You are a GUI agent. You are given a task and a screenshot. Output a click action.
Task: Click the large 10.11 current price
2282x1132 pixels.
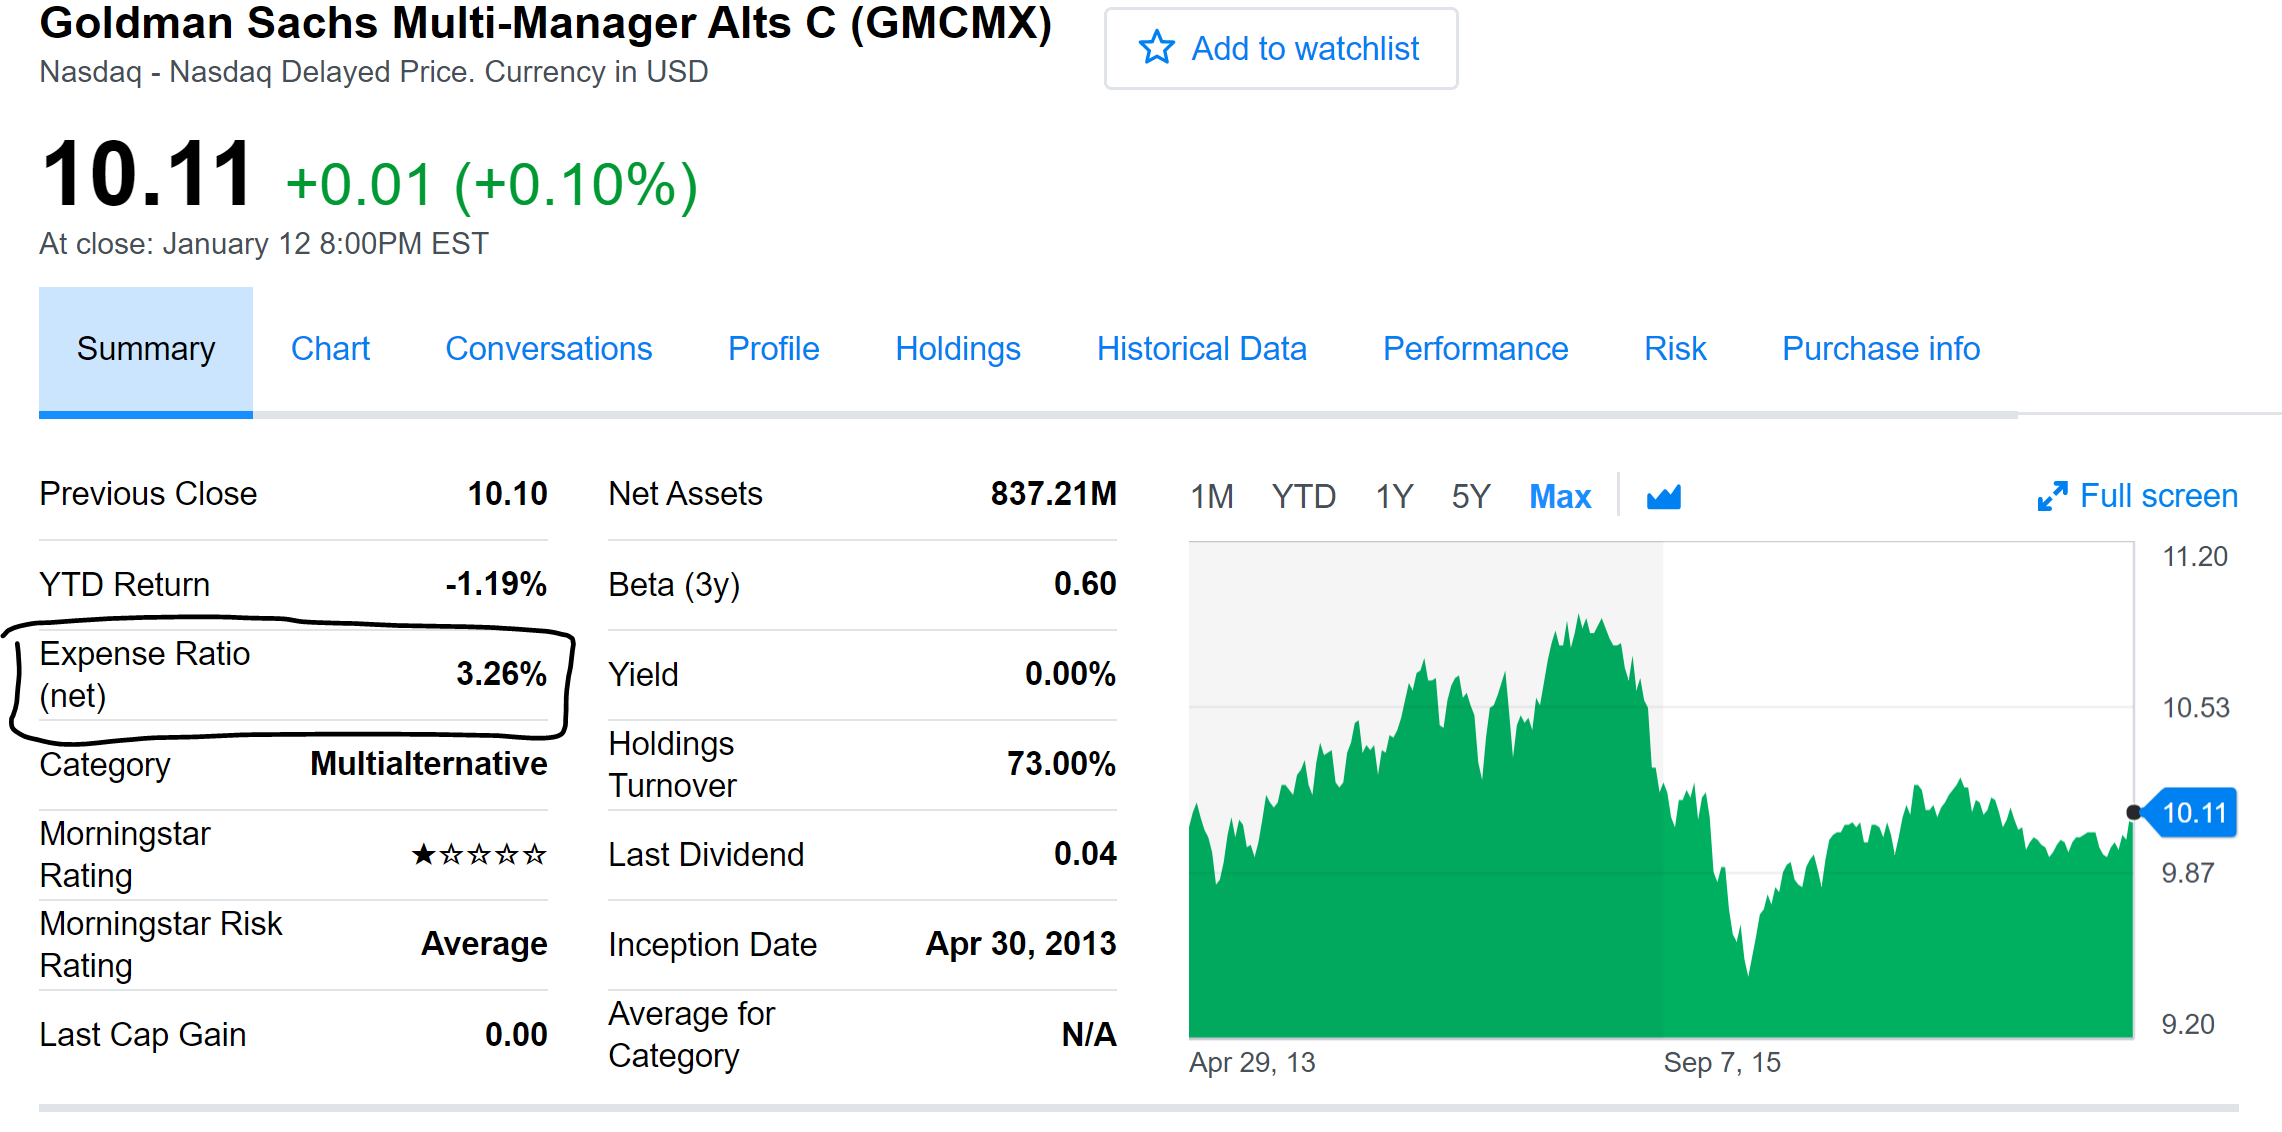click(x=147, y=175)
